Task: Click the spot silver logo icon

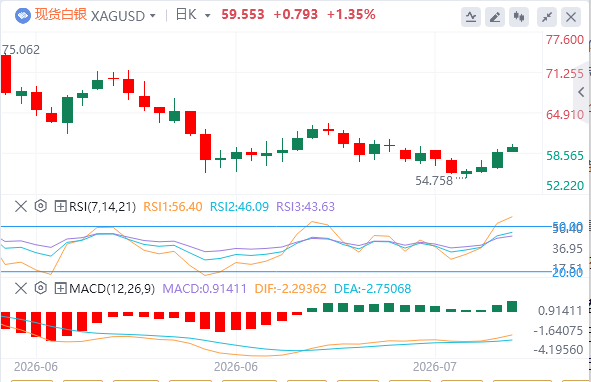Action: pyautogui.click(x=23, y=15)
